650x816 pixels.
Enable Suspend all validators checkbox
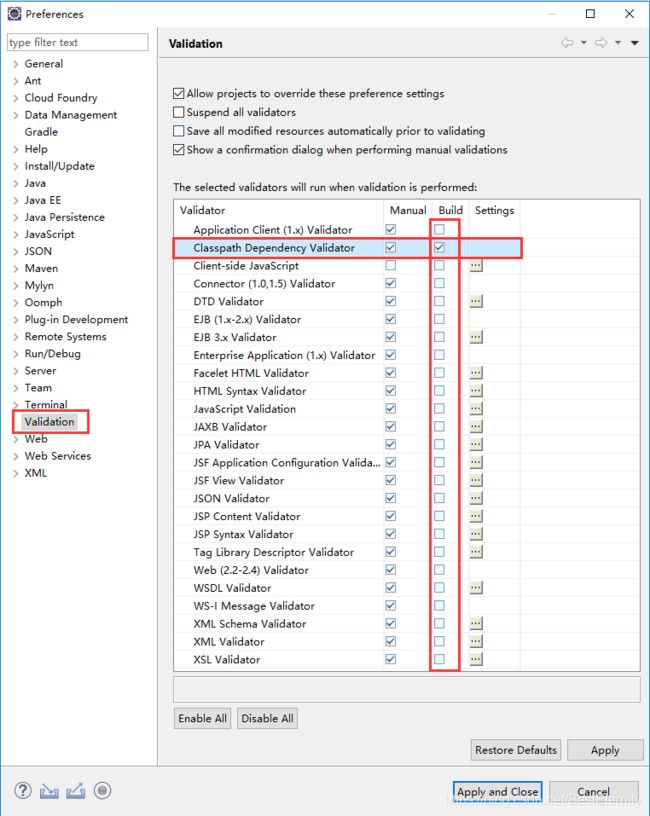(x=179, y=112)
